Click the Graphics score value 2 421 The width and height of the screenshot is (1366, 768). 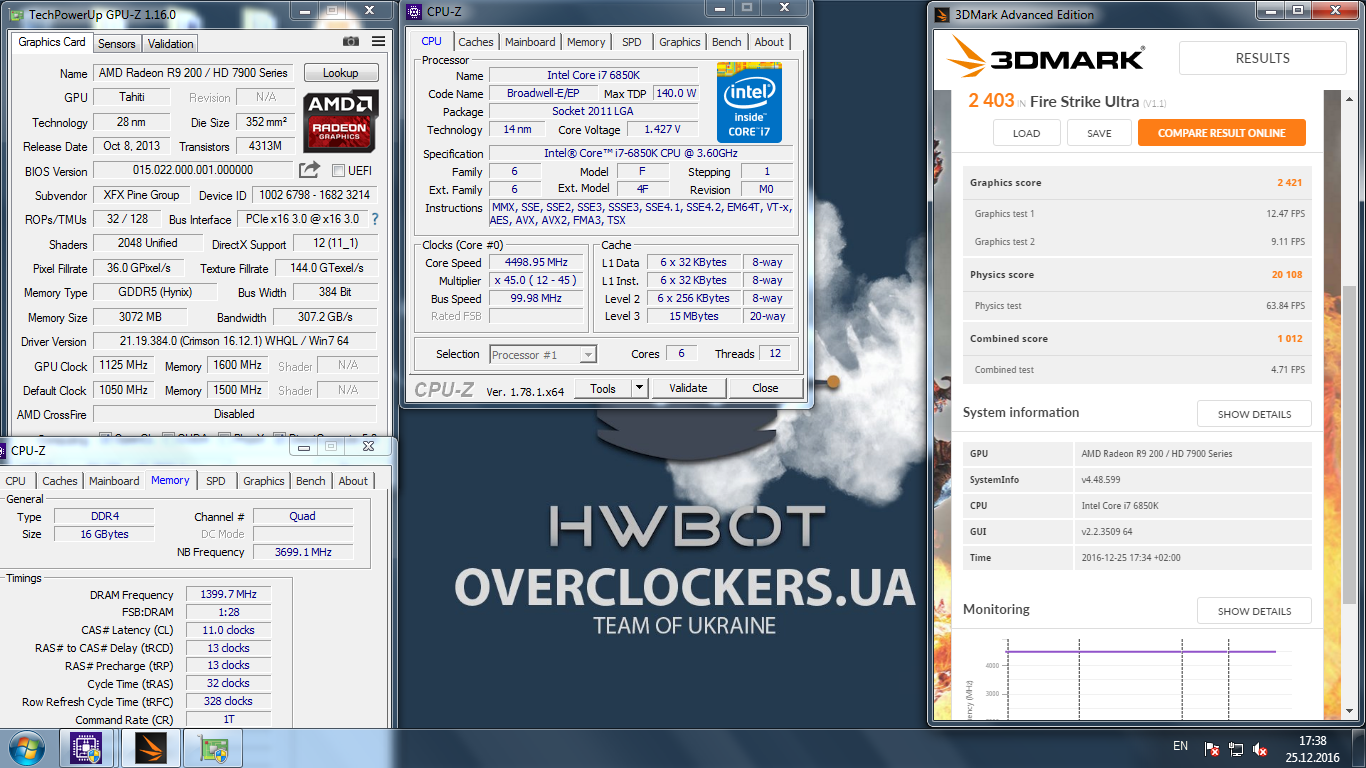[x=1289, y=183]
